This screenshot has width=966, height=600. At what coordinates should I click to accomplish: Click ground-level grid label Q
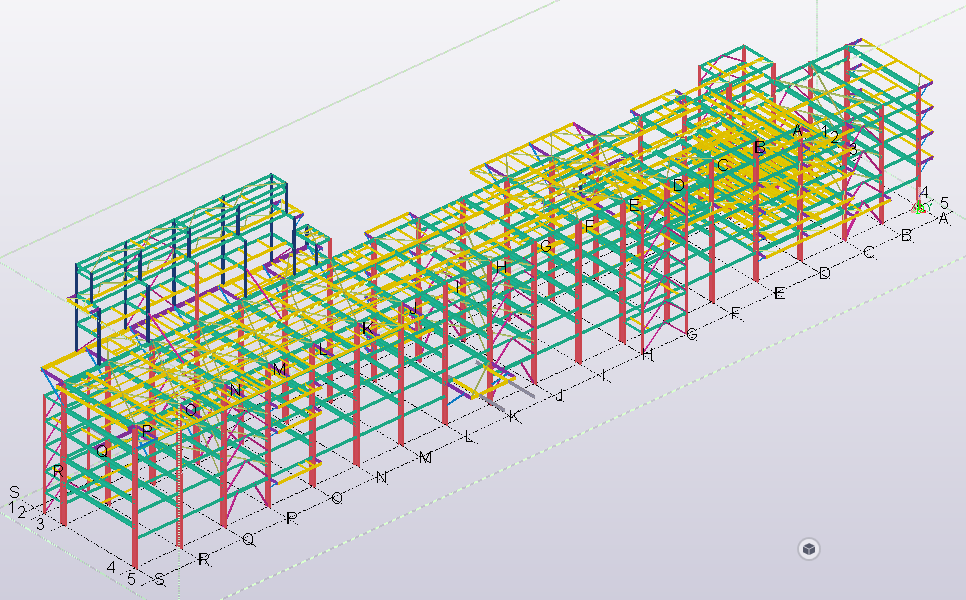[248, 539]
